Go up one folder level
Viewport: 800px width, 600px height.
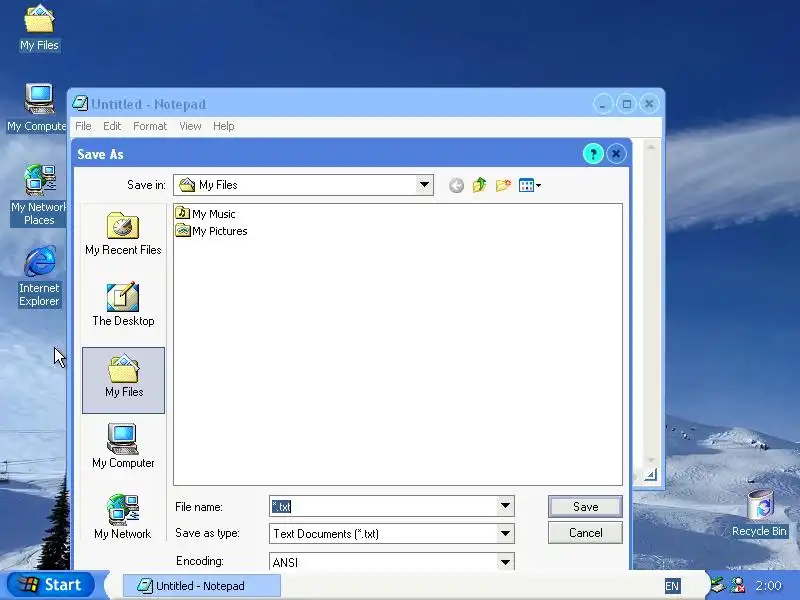480,185
